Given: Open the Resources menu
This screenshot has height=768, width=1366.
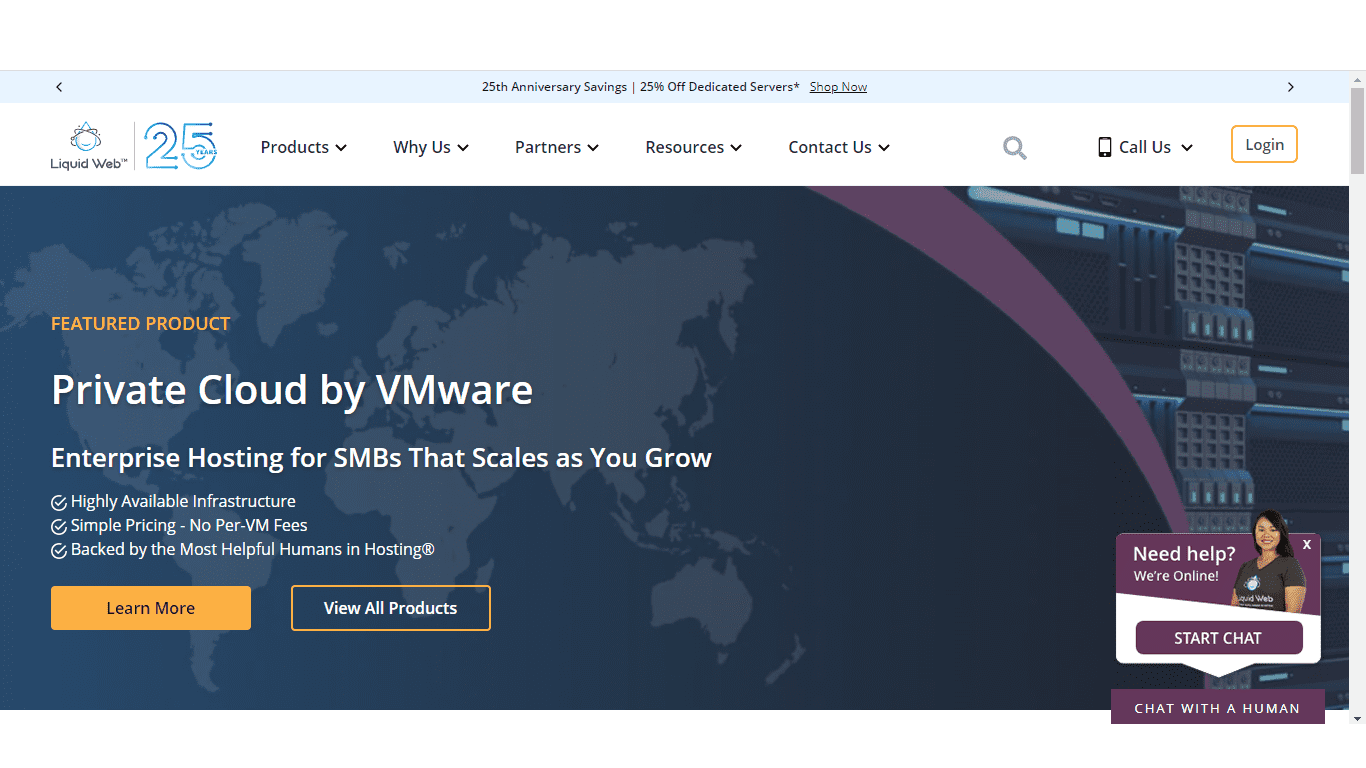Looking at the screenshot, I should pos(694,147).
